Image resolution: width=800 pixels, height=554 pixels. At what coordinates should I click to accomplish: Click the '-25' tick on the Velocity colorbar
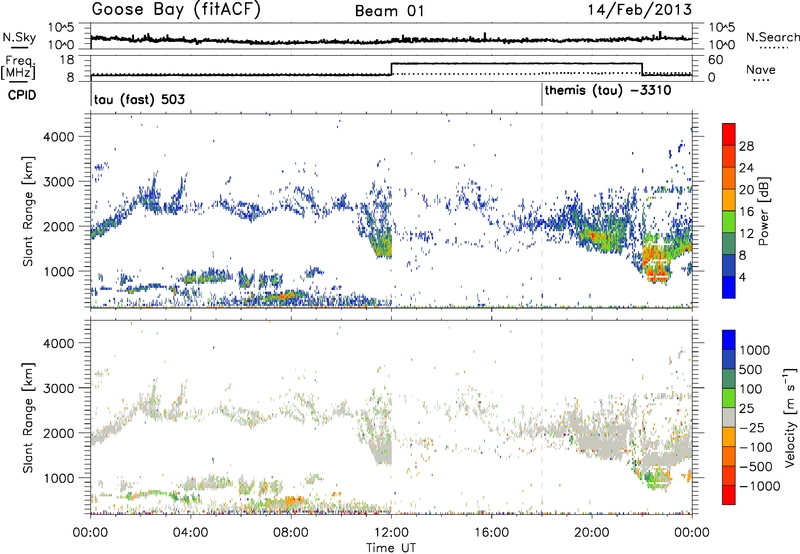pyautogui.click(x=752, y=427)
